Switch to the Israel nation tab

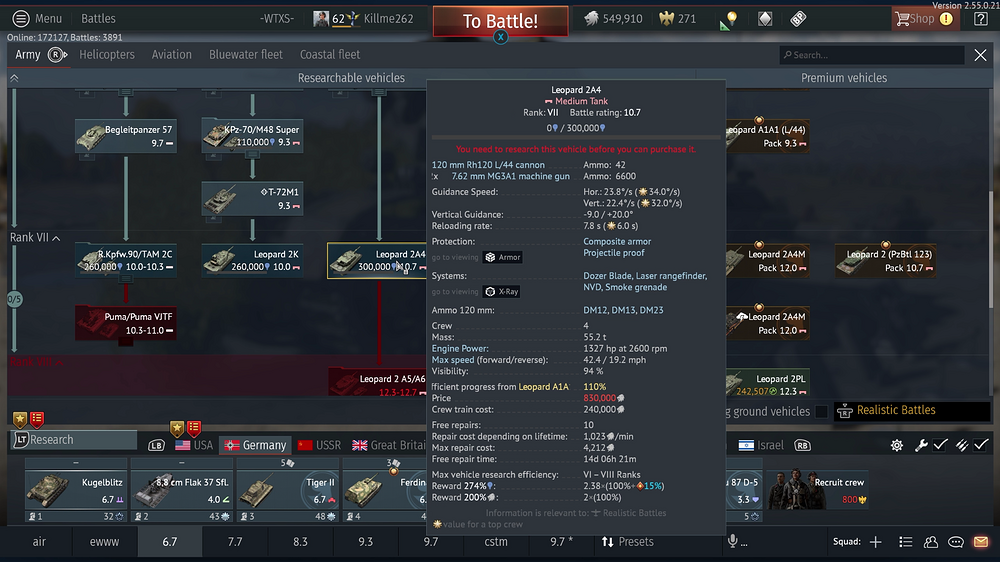point(761,445)
